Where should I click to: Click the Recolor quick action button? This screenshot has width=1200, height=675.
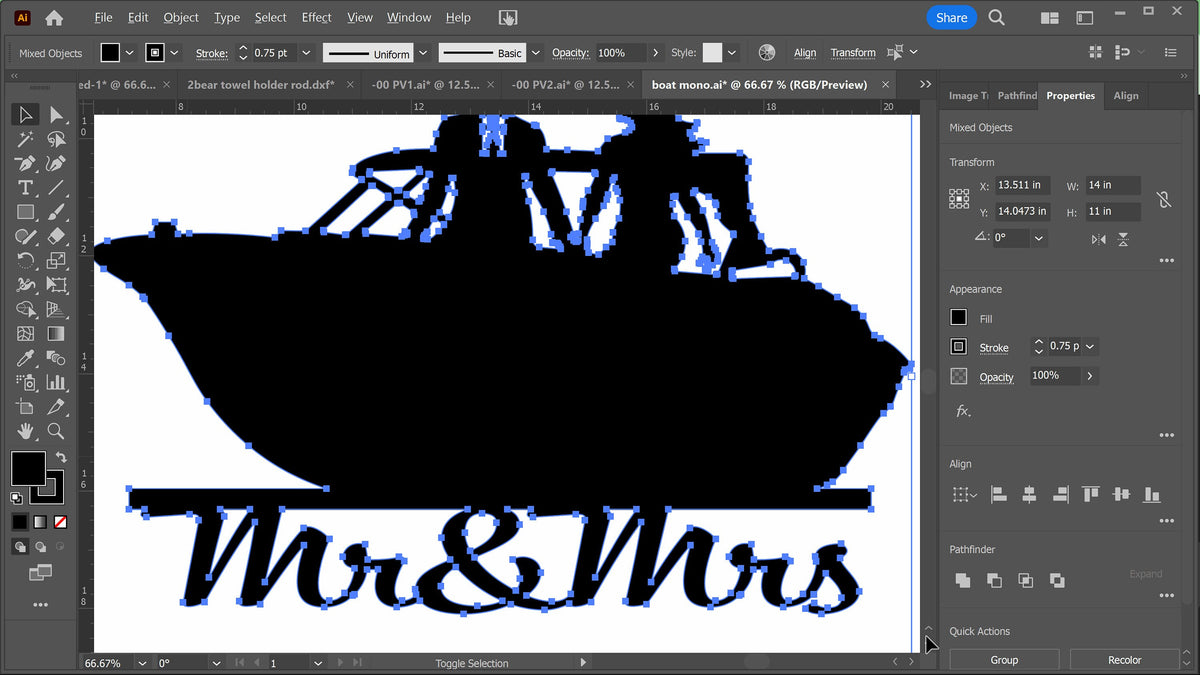coord(1124,660)
